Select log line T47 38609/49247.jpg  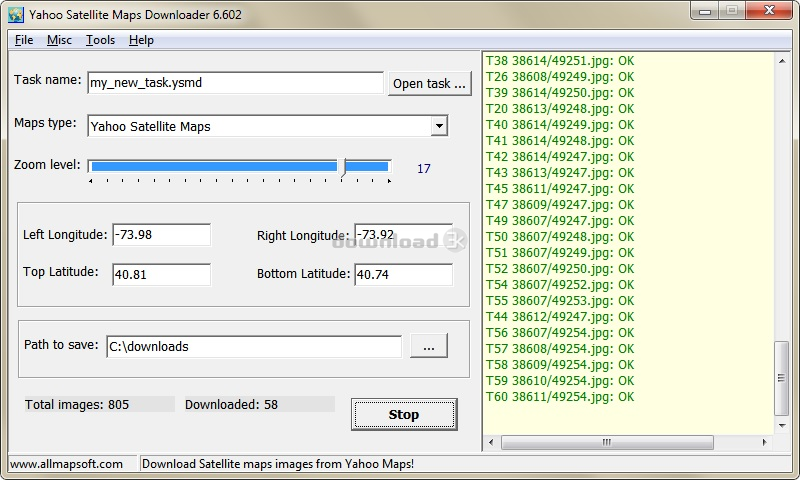click(x=560, y=205)
